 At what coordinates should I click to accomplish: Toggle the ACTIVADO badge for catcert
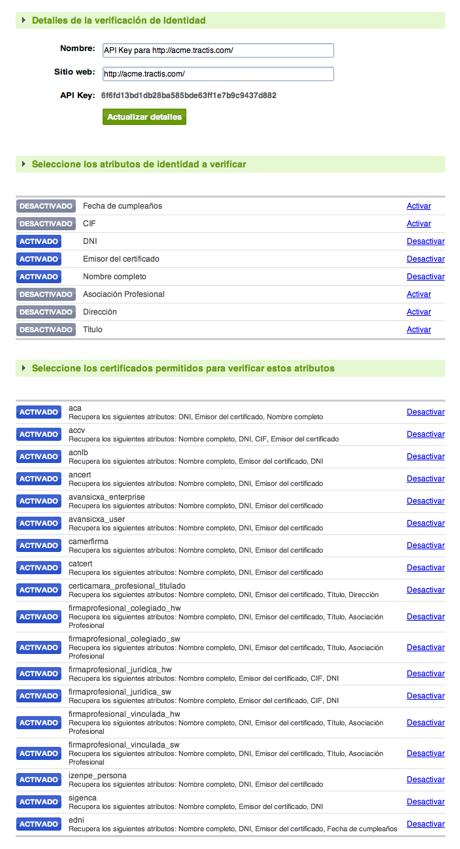pos(38,567)
